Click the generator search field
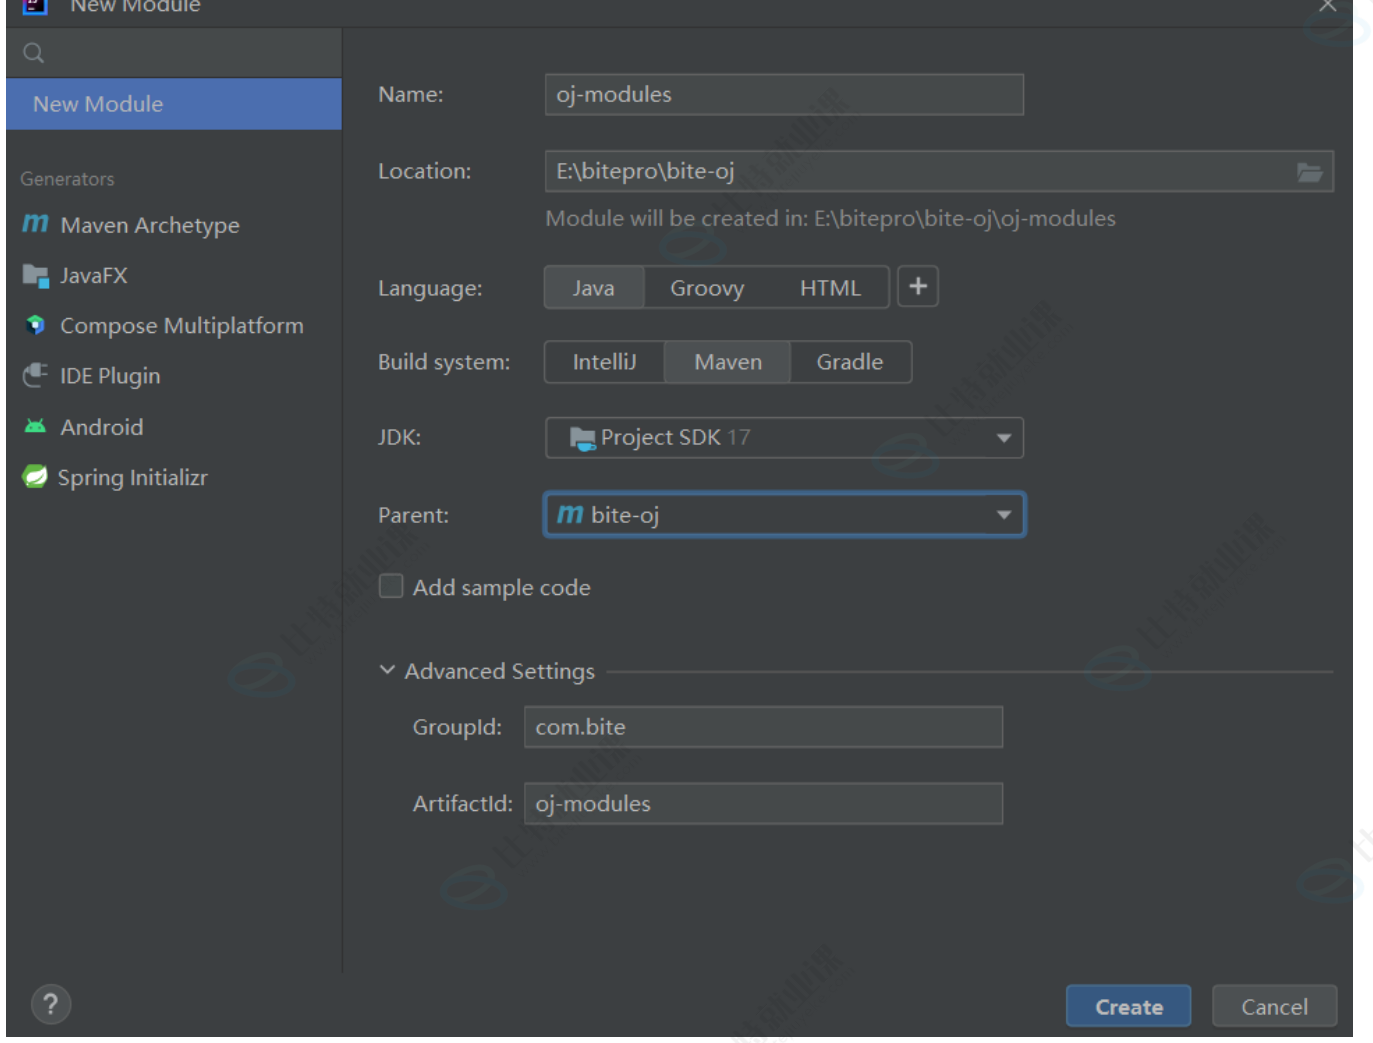This screenshot has width=1373, height=1043. pyautogui.click(x=174, y=53)
